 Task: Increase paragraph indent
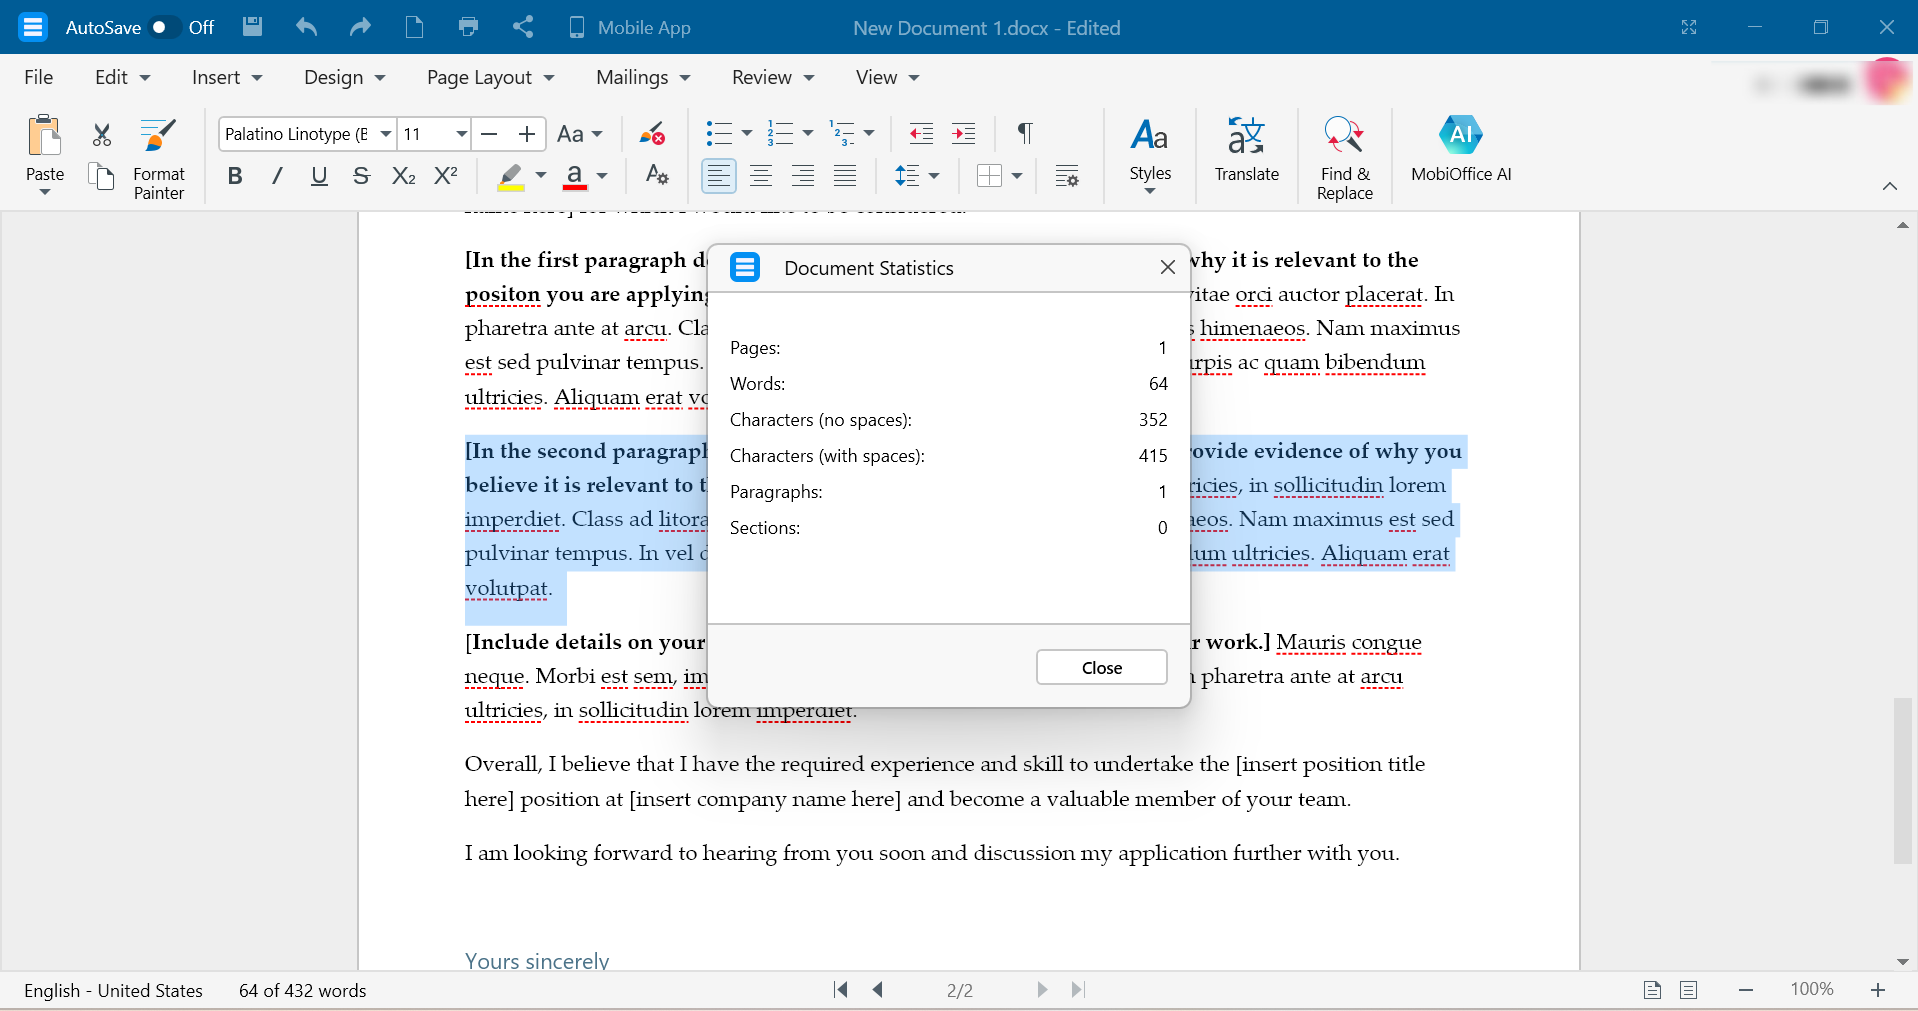coord(964,134)
